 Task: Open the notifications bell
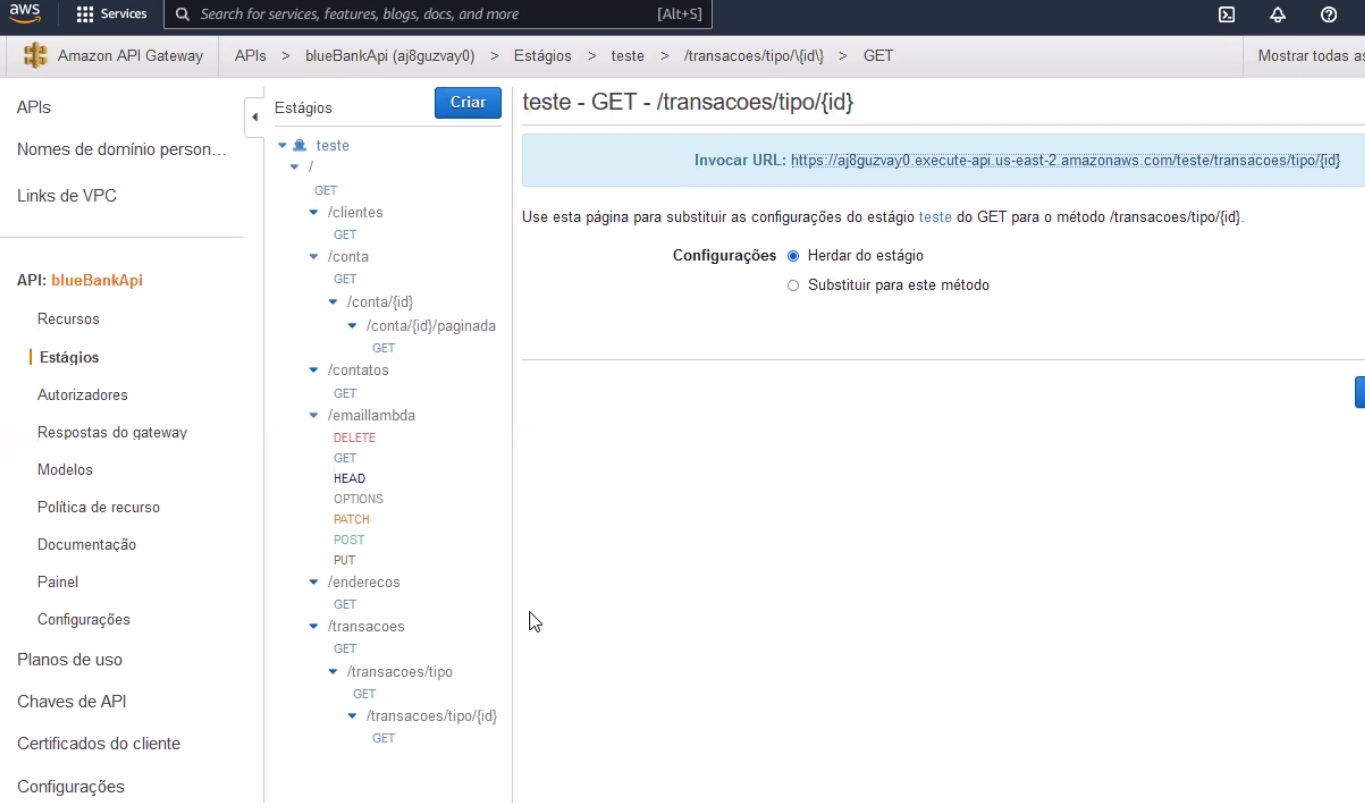pos(1277,14)
